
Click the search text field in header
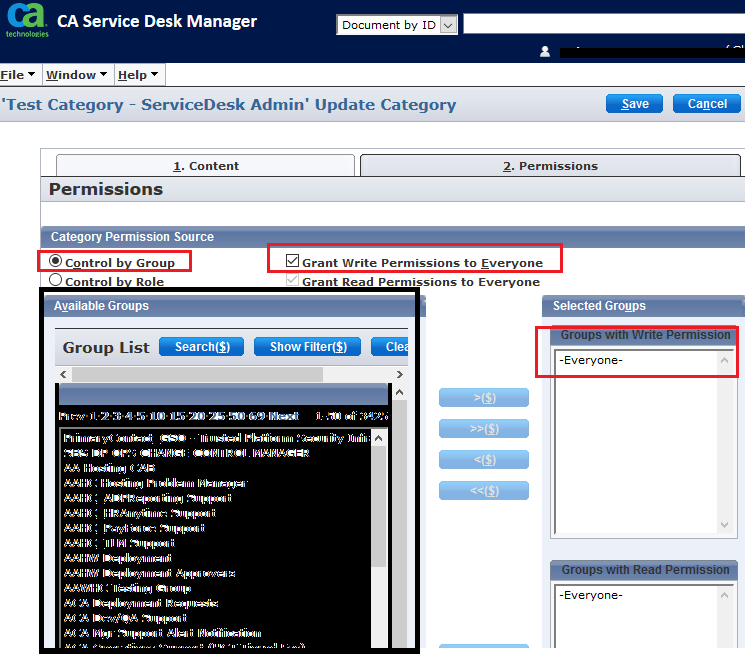point(604,24)
